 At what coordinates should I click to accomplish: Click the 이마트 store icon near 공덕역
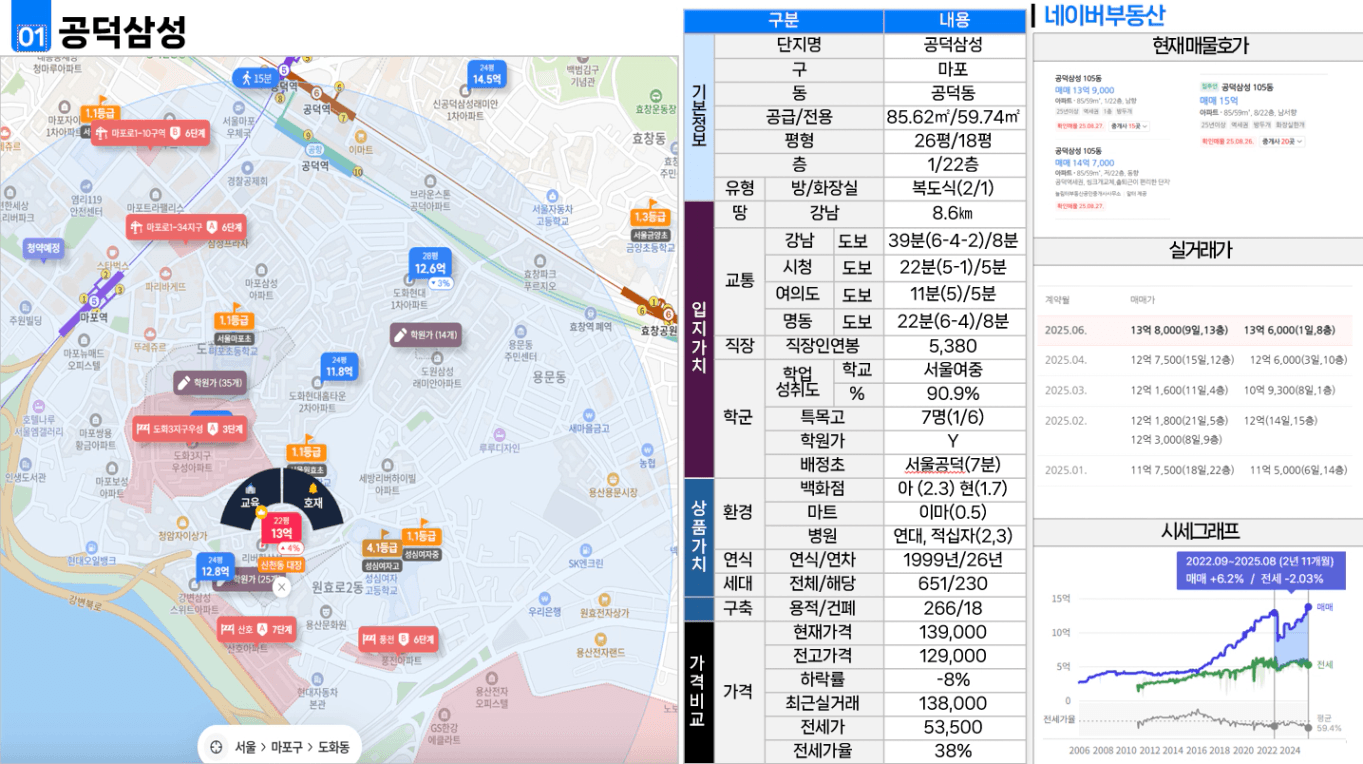click(359, 135)
